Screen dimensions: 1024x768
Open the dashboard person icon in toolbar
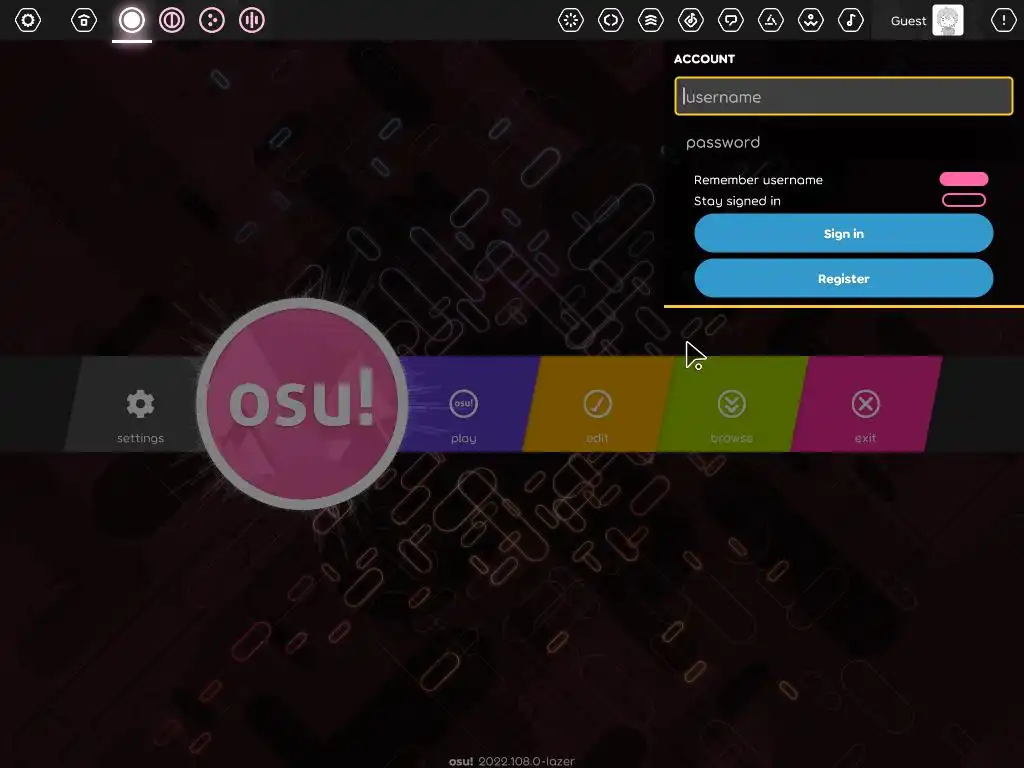pyautogui.click(x=810, y=20)
